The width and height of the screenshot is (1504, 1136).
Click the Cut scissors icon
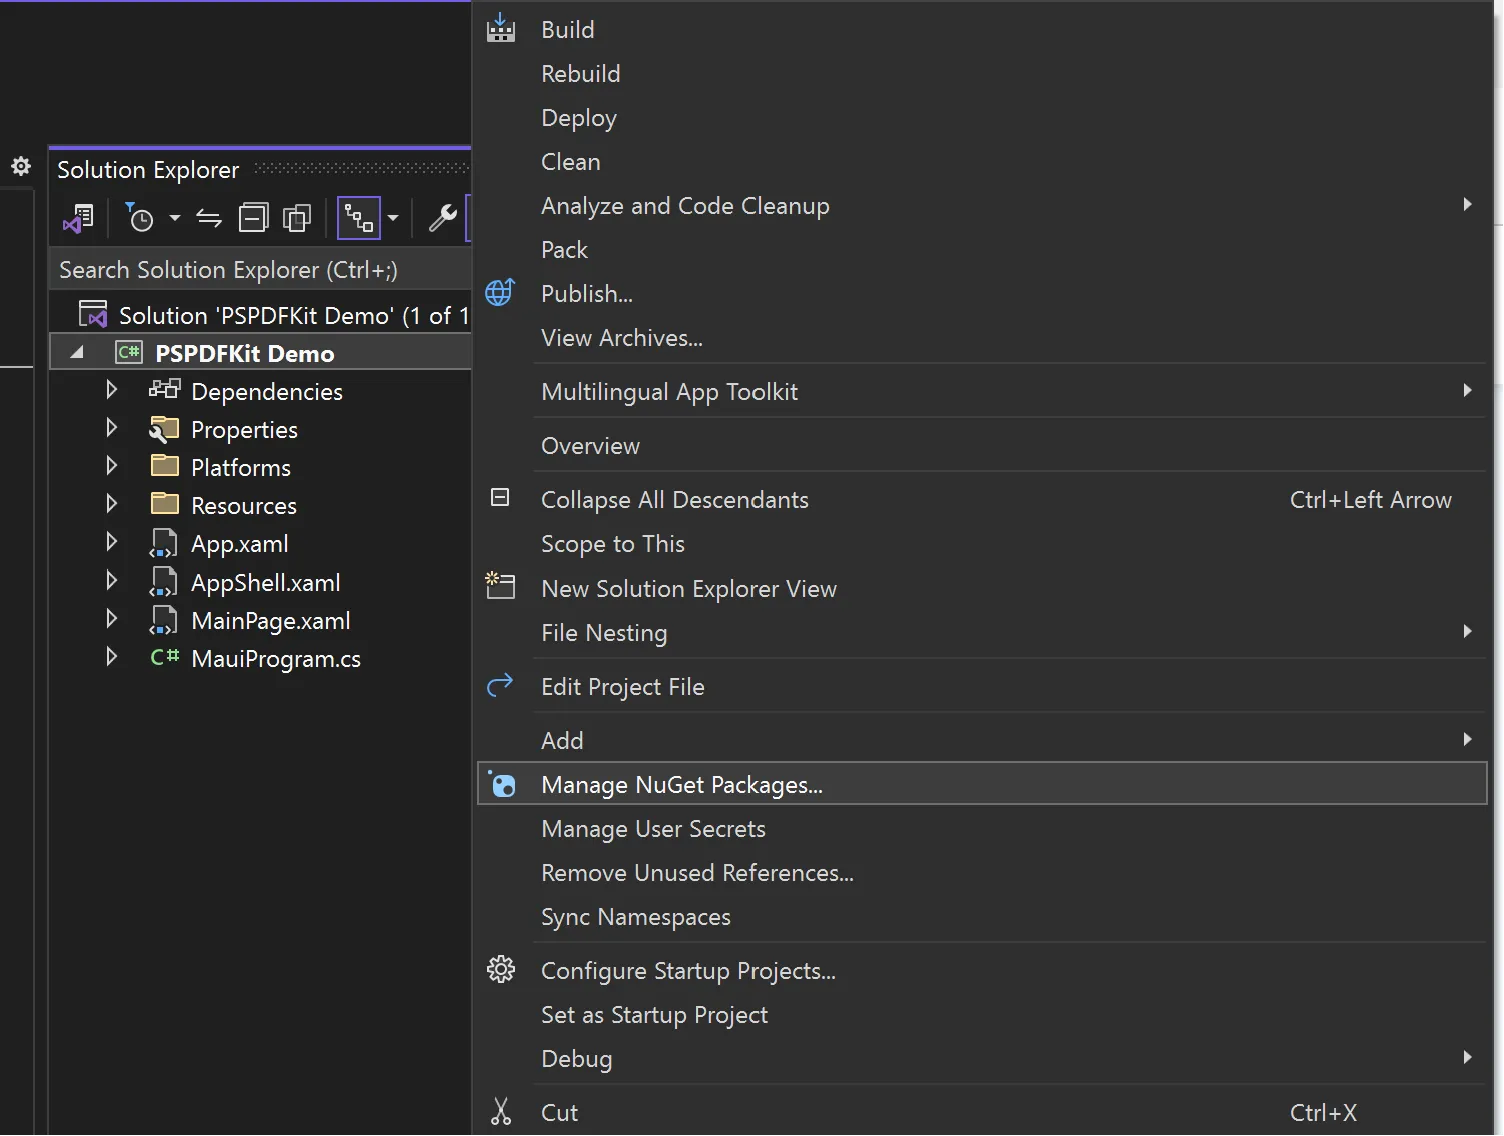click(500, 1111)
